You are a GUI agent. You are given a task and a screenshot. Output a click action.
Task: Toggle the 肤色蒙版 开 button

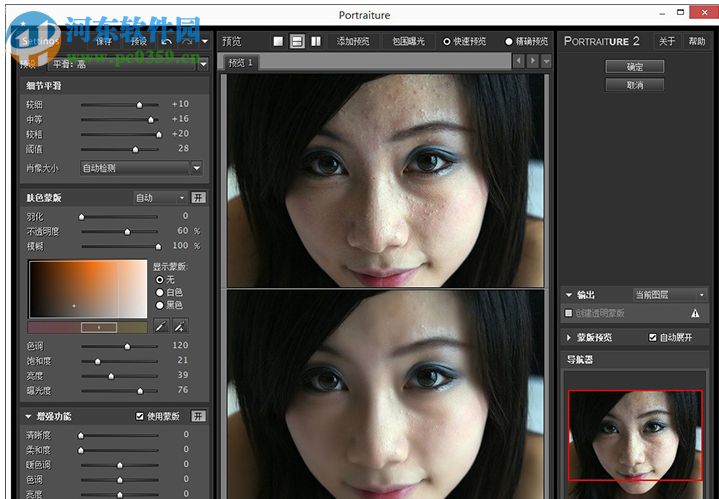click(198, 198)
